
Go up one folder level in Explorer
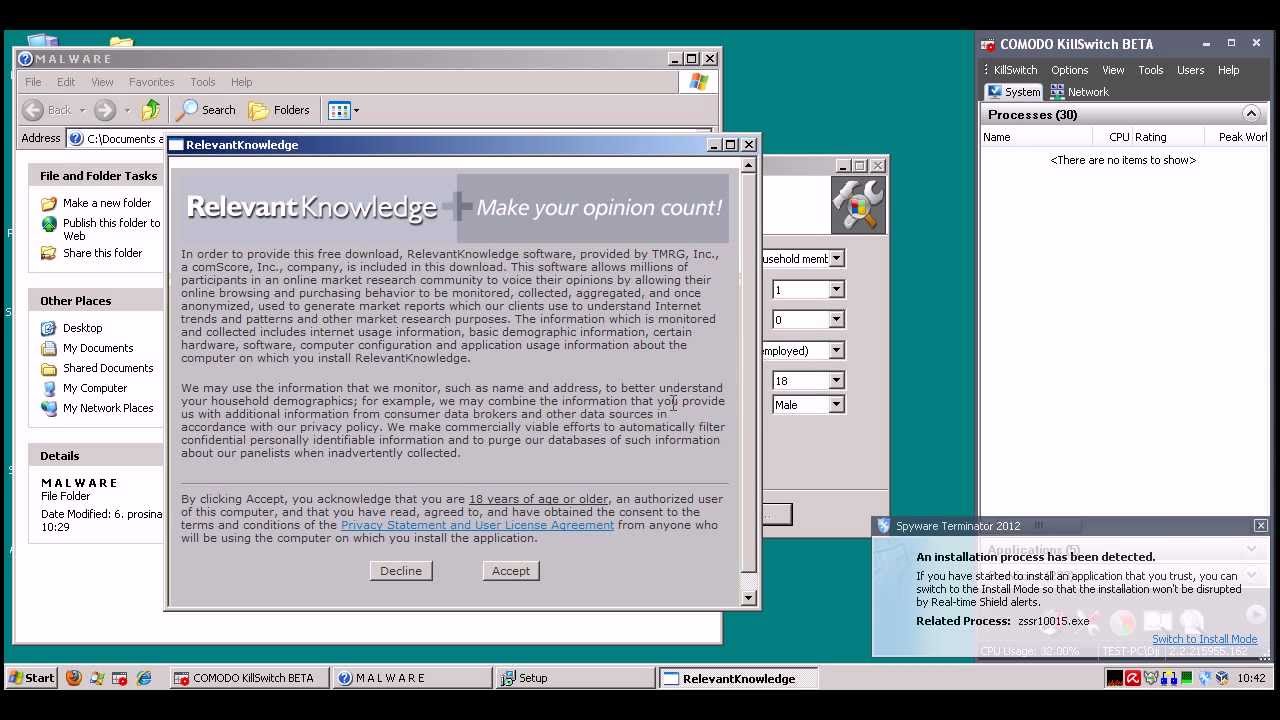tap(151, 110)
